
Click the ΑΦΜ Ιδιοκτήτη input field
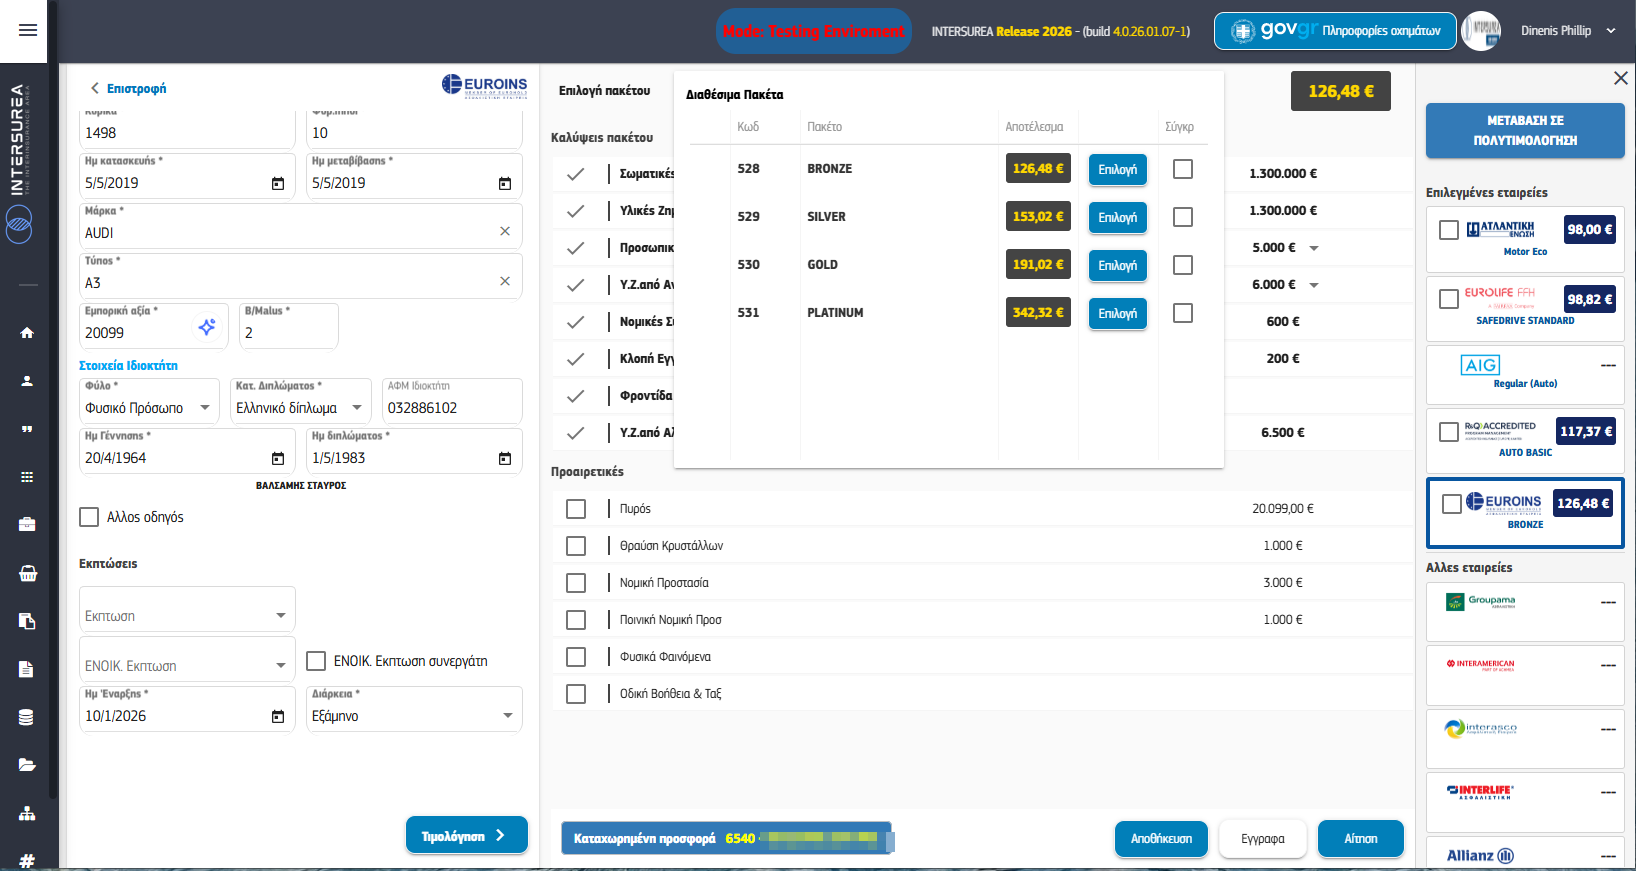[x=451, y=408]
